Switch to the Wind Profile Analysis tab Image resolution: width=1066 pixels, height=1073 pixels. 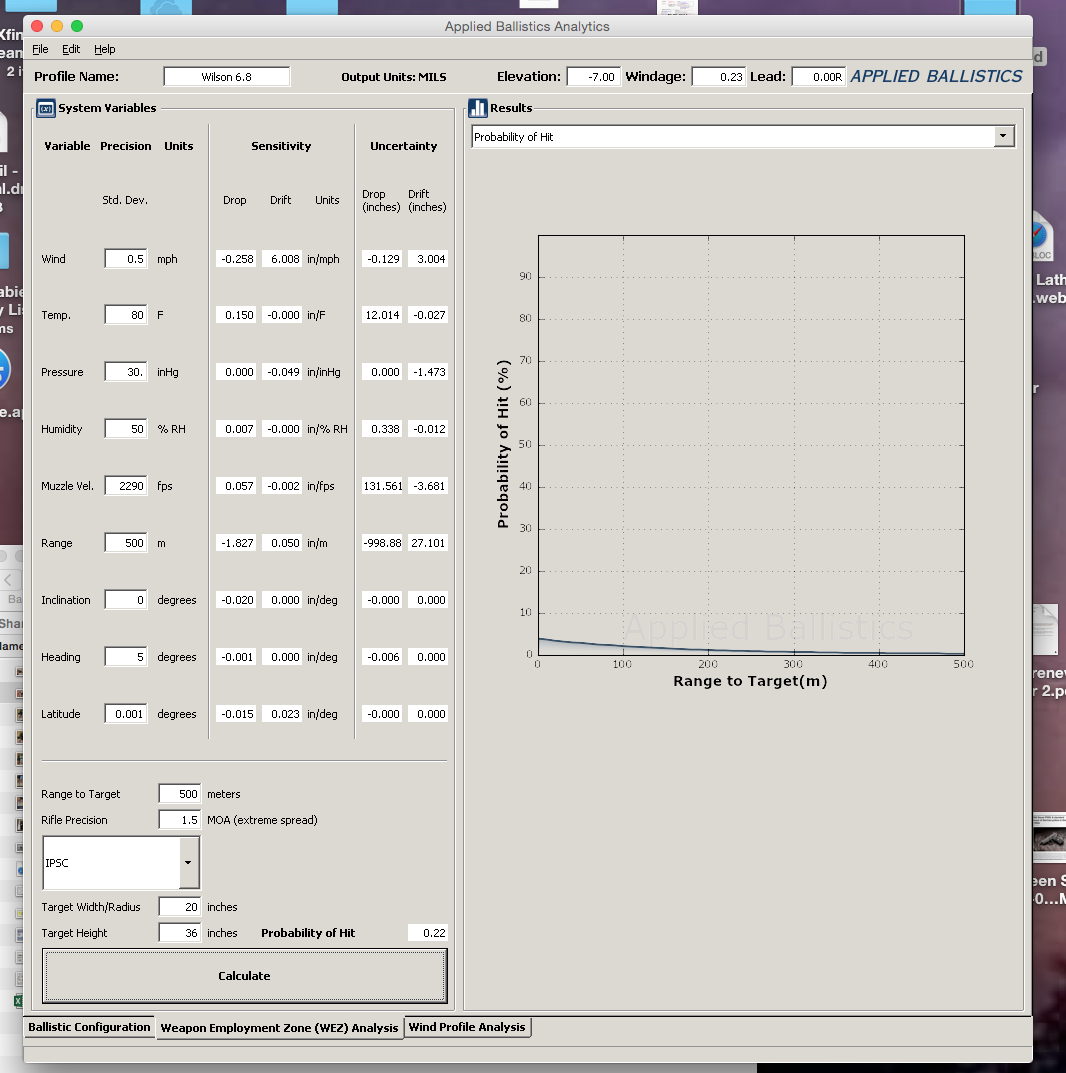point(467,1027)
